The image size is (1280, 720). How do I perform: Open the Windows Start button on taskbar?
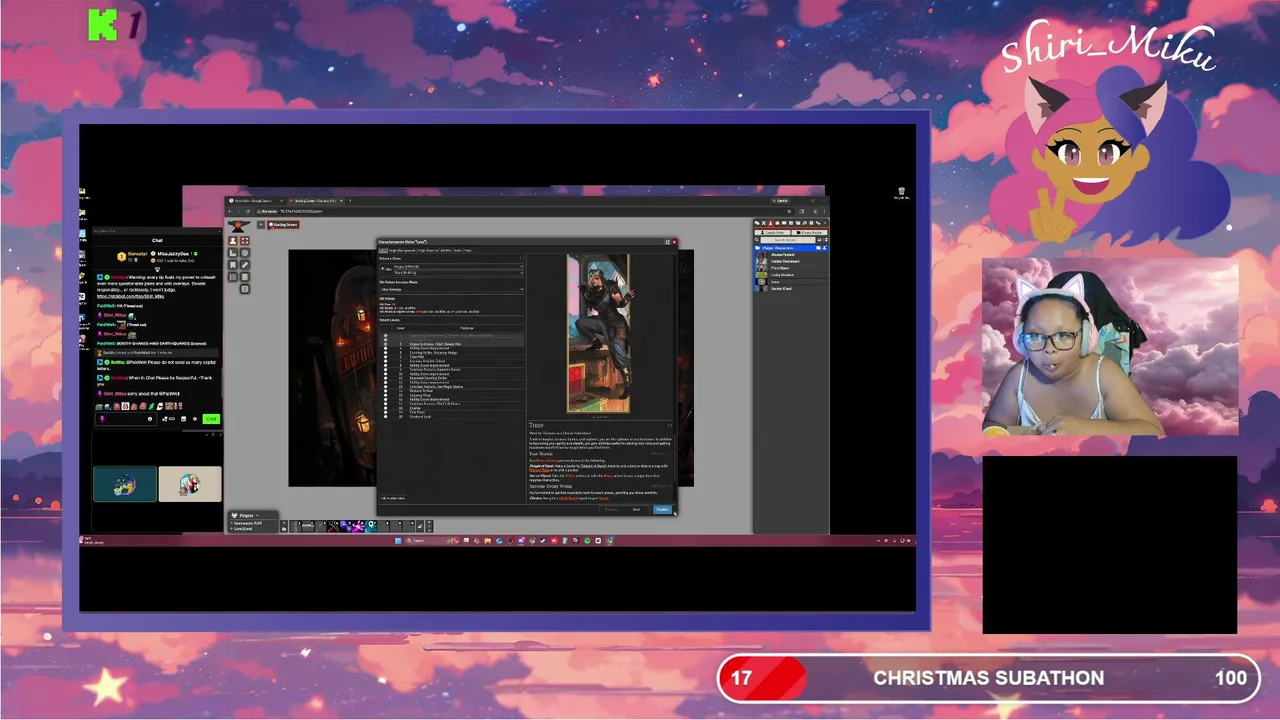coord(398,541)
